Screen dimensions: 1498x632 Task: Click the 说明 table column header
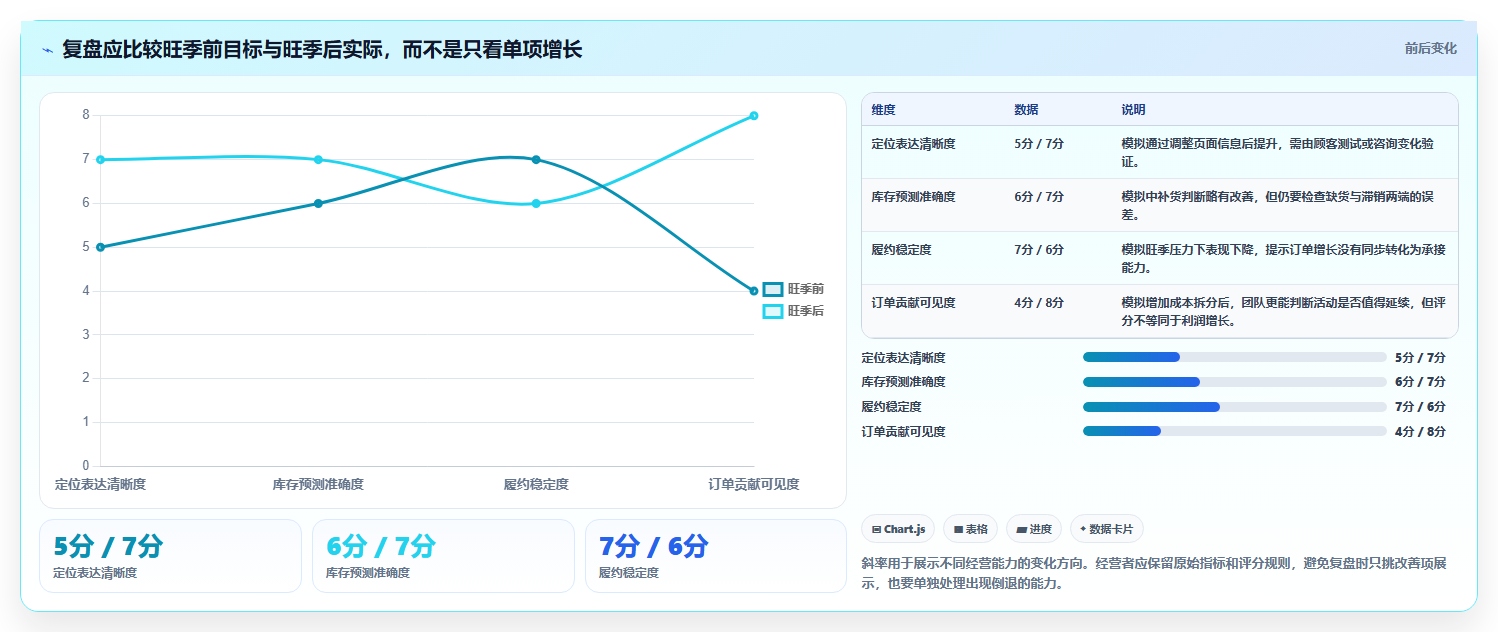[x=1133, y=109]
